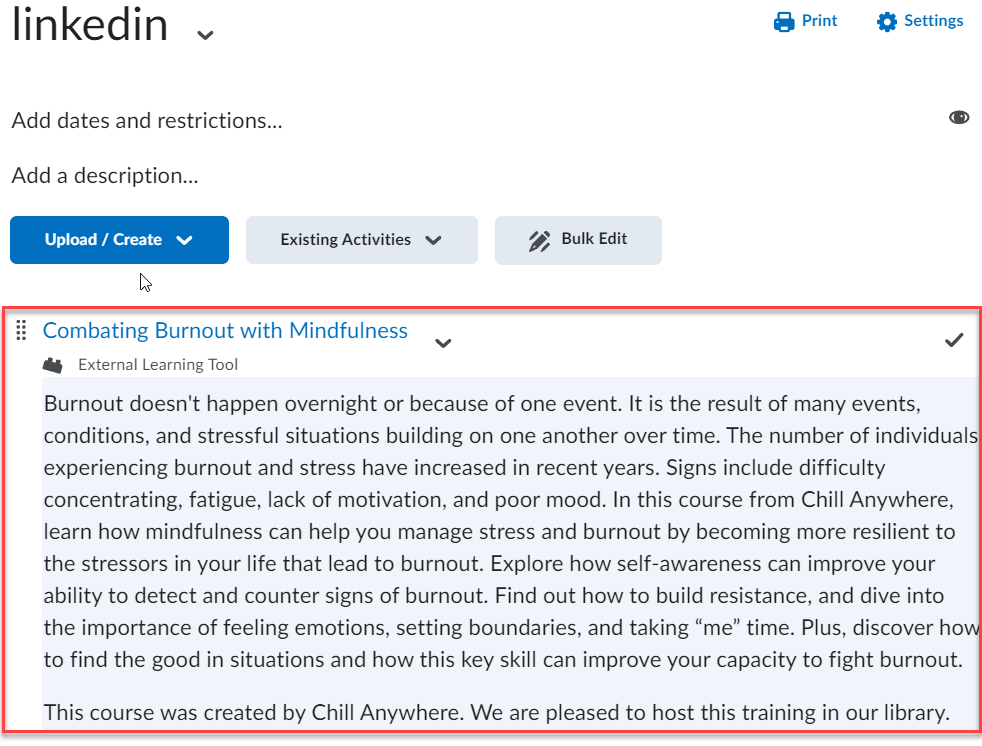Toggle the eye visibility icon for the module
This screenshot has height=746, width=982.
coord(959,117)
